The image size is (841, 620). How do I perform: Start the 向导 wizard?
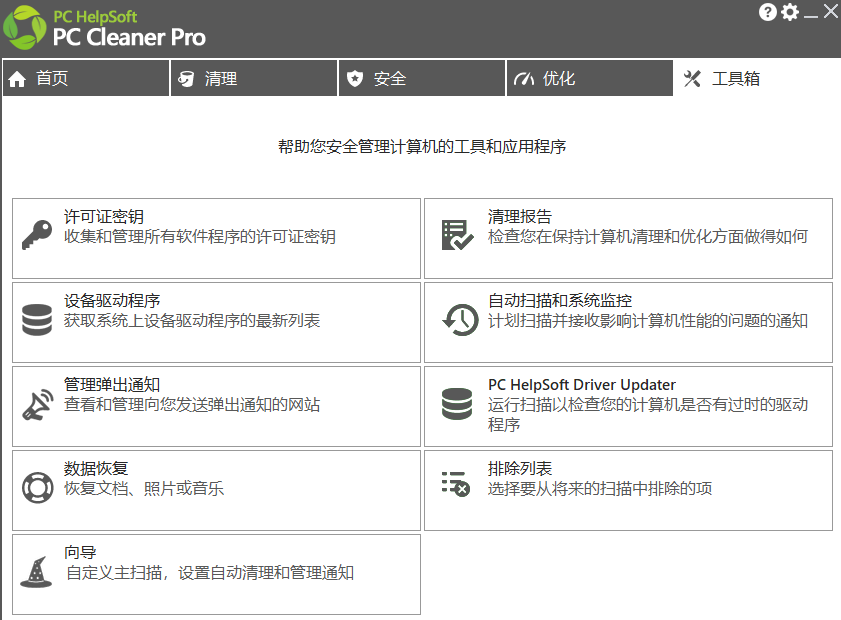216,574
